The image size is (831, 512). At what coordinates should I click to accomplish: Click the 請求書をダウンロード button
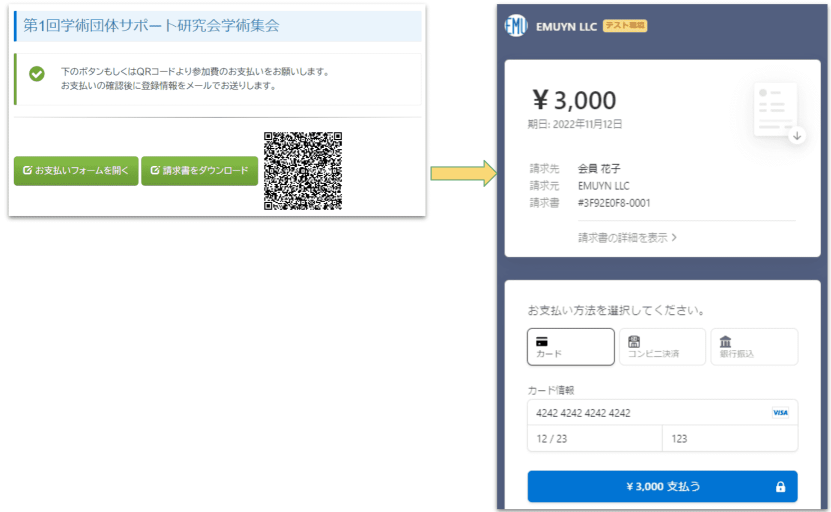[199, 171]
